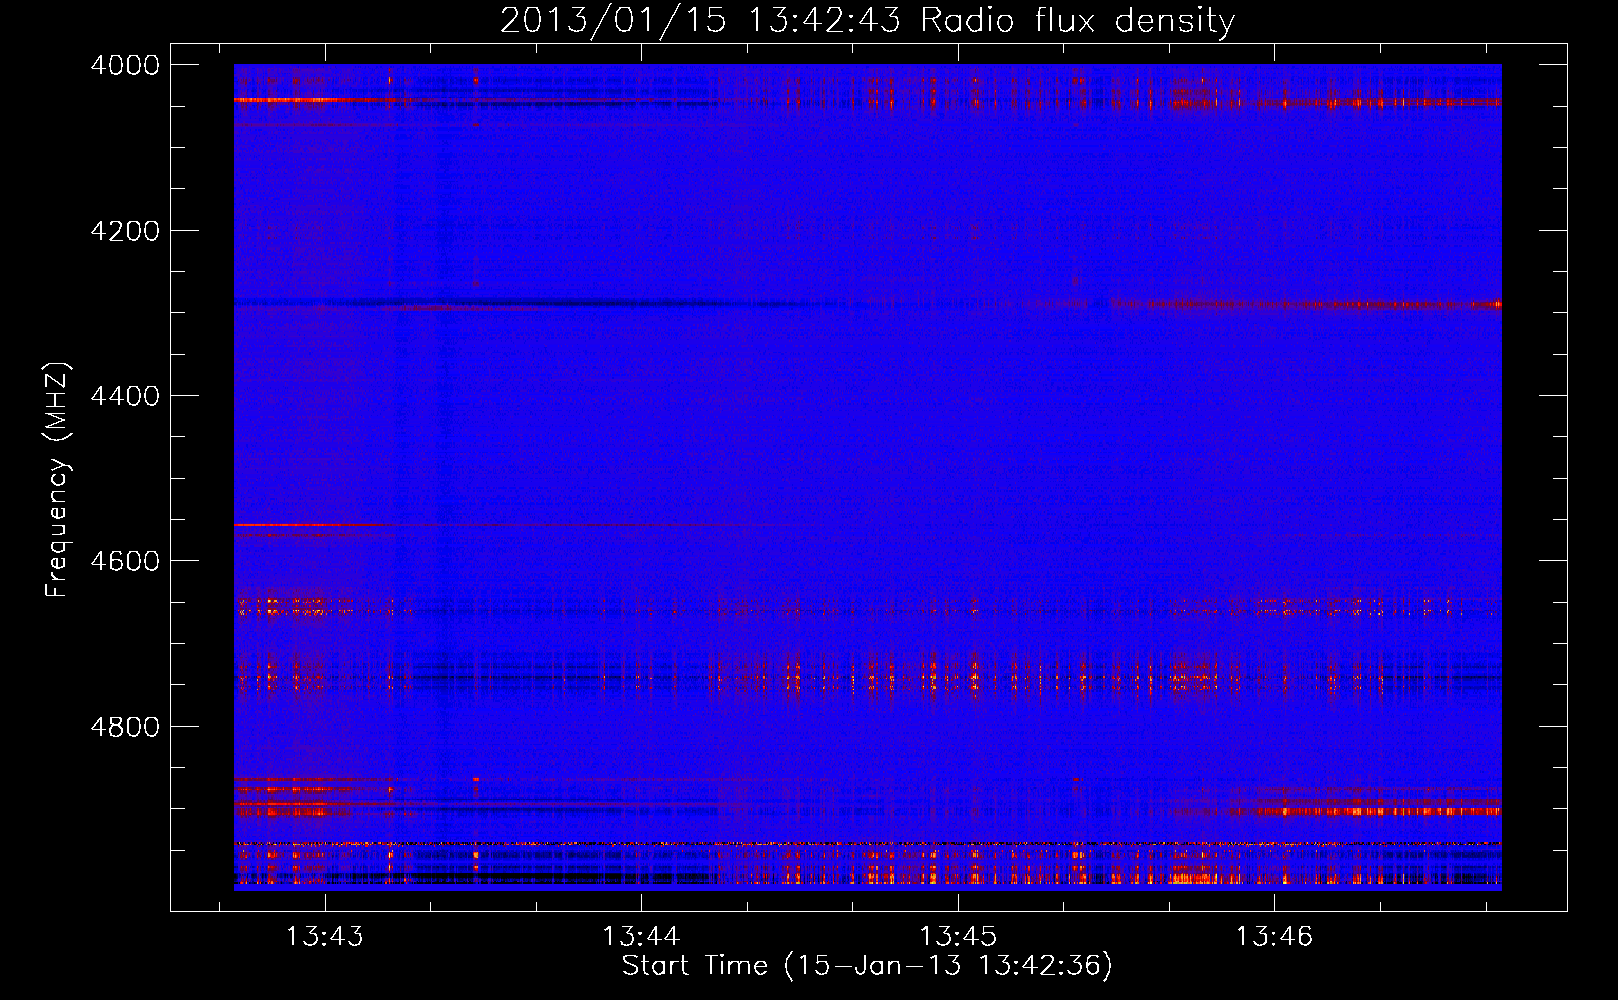This screenshot has height=1000, width=1618.
Task: Click the 'Start Time (15-Jan-13 13:42:36)' label
Action: (x=867, y=966)
